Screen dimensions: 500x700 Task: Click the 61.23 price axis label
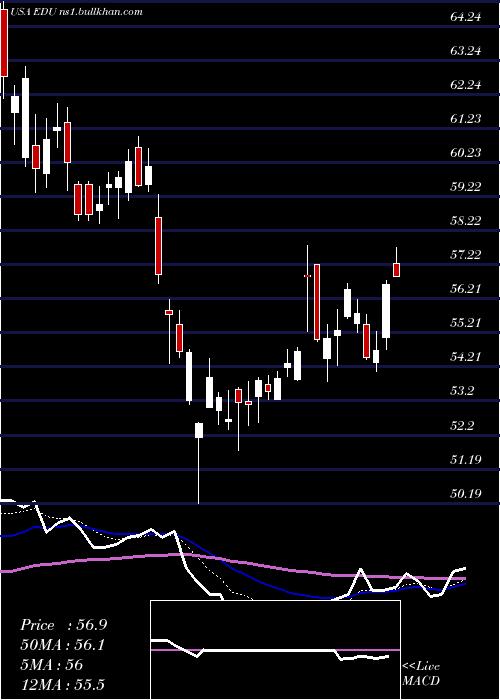click(x=466, y=119)
